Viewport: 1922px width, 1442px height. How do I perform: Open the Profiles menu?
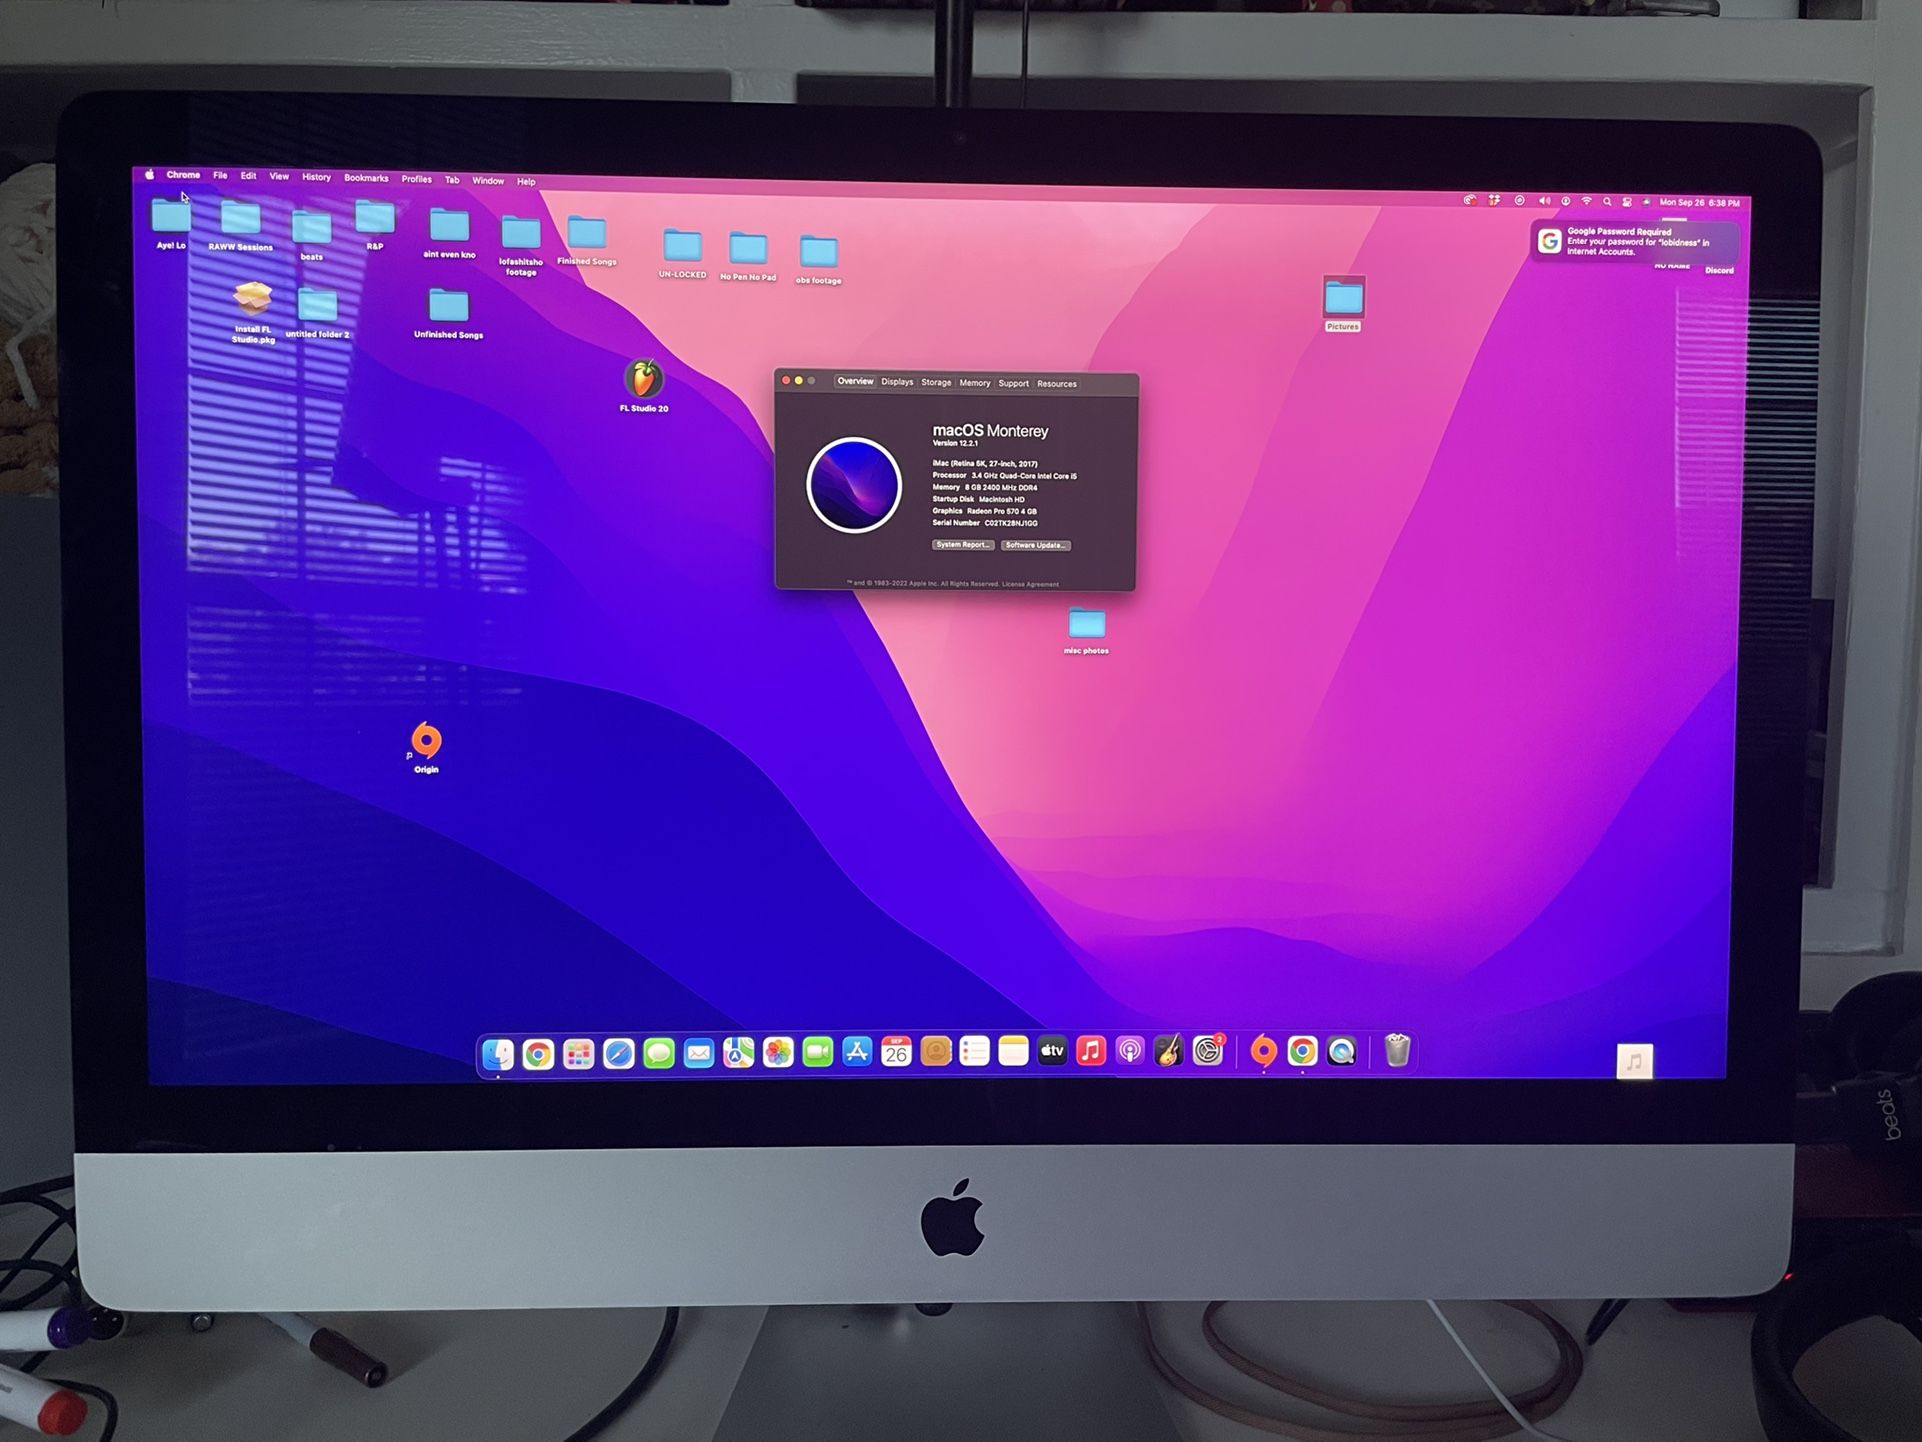(416, 179)
